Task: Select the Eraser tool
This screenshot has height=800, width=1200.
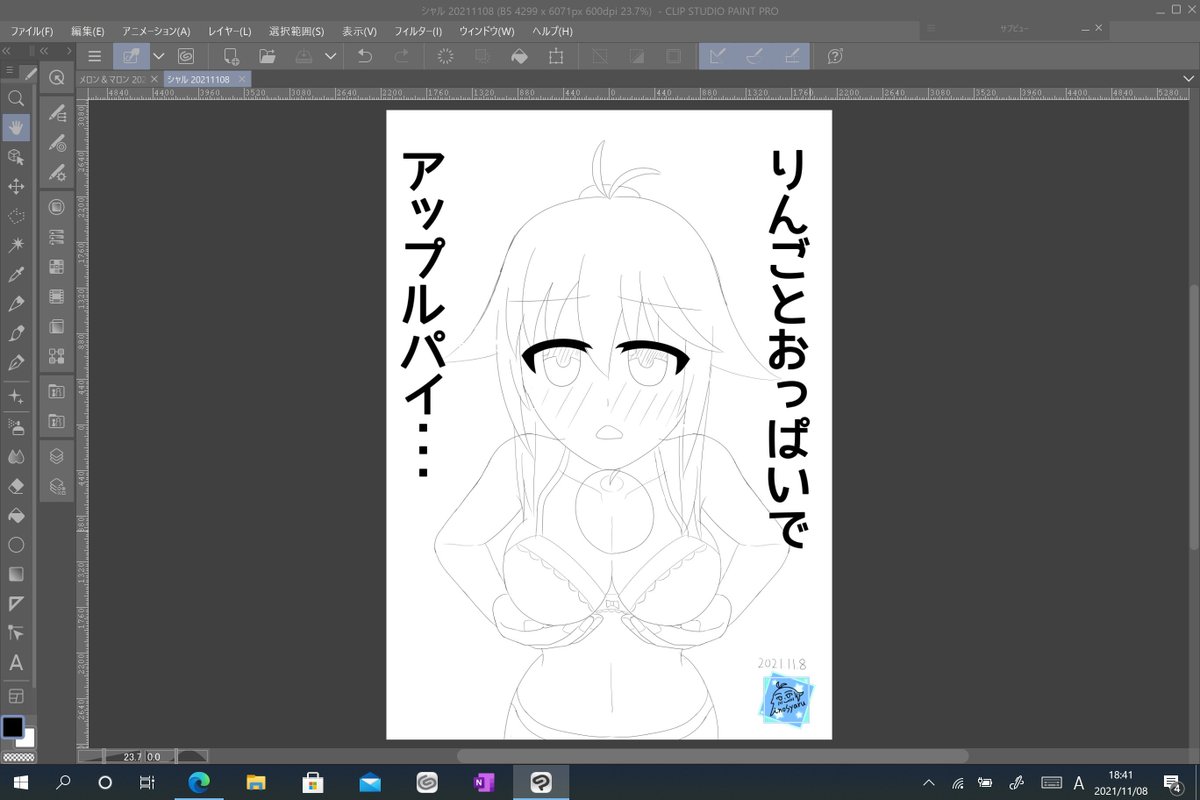Action: (x=16, y=486)
